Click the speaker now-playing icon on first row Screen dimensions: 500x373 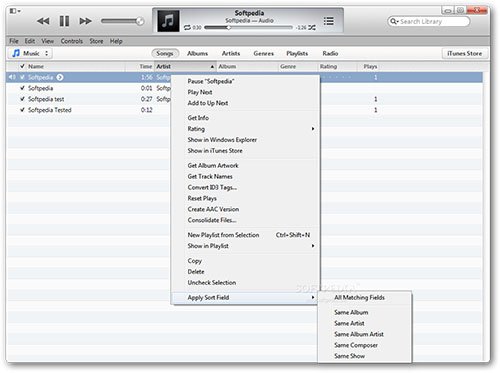click(12, 77)
